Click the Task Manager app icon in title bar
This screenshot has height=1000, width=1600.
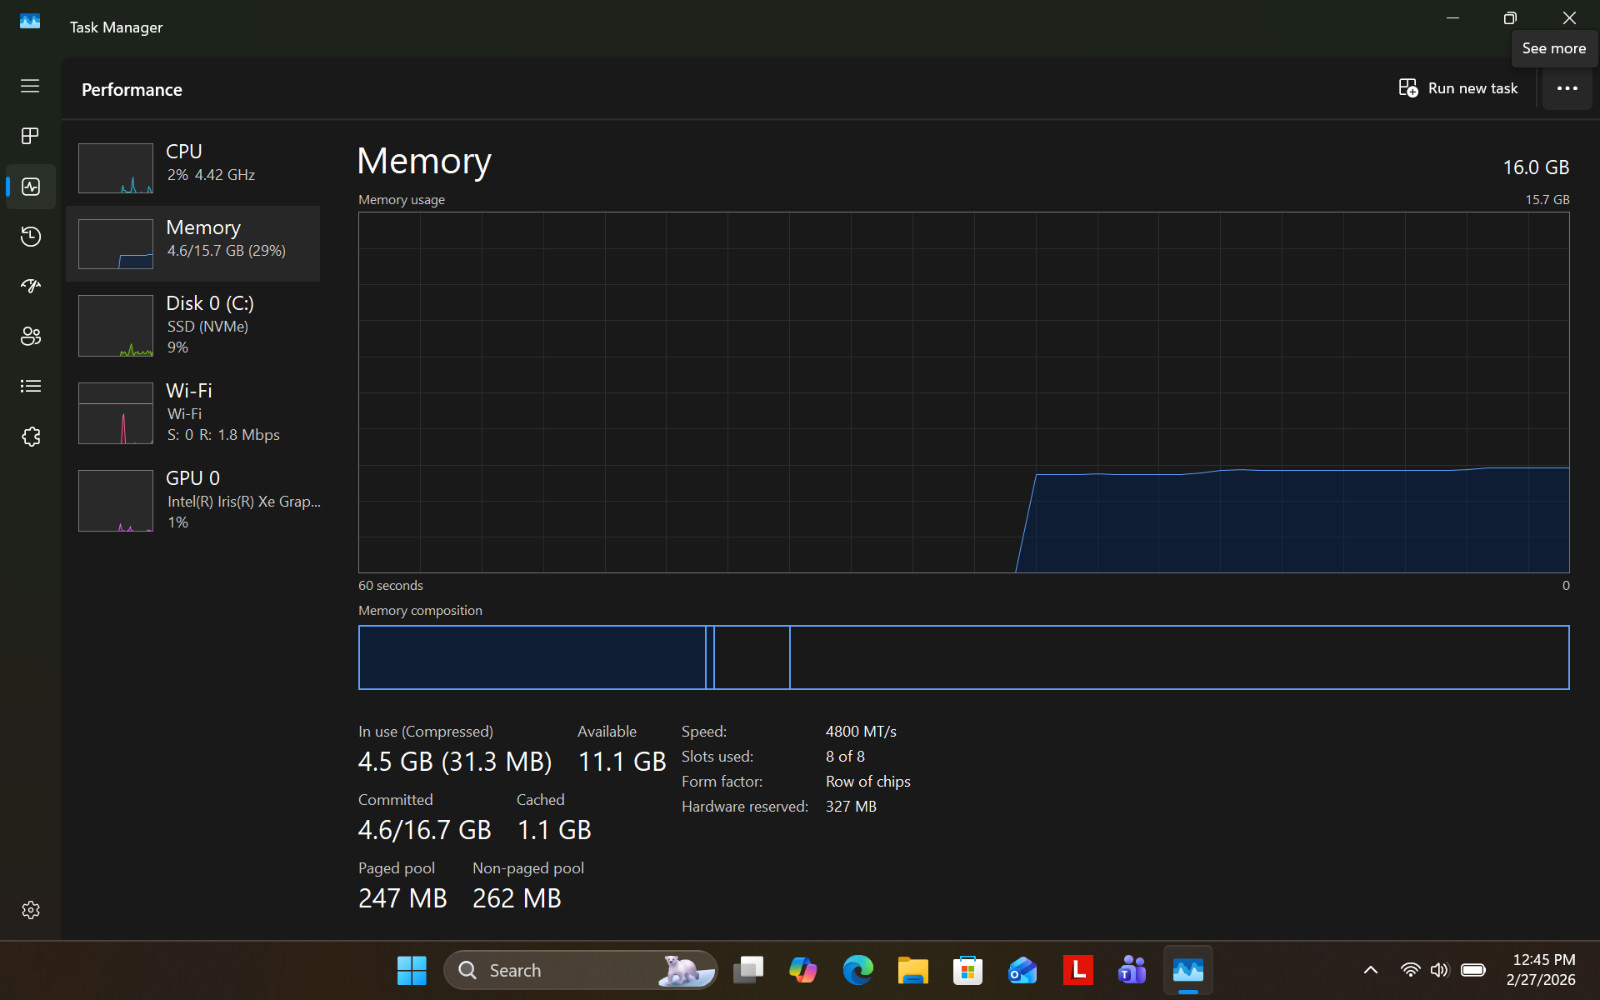[x=30, y=21]
